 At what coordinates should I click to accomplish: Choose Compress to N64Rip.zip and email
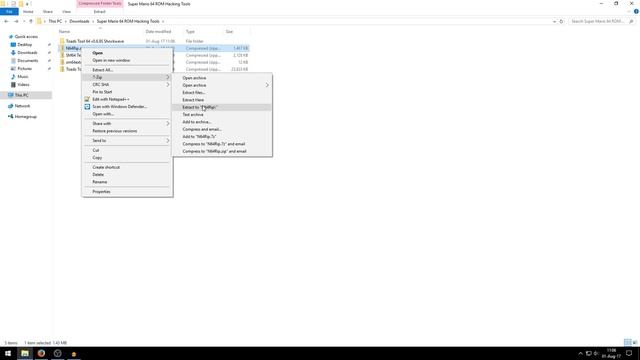point(222,151)
